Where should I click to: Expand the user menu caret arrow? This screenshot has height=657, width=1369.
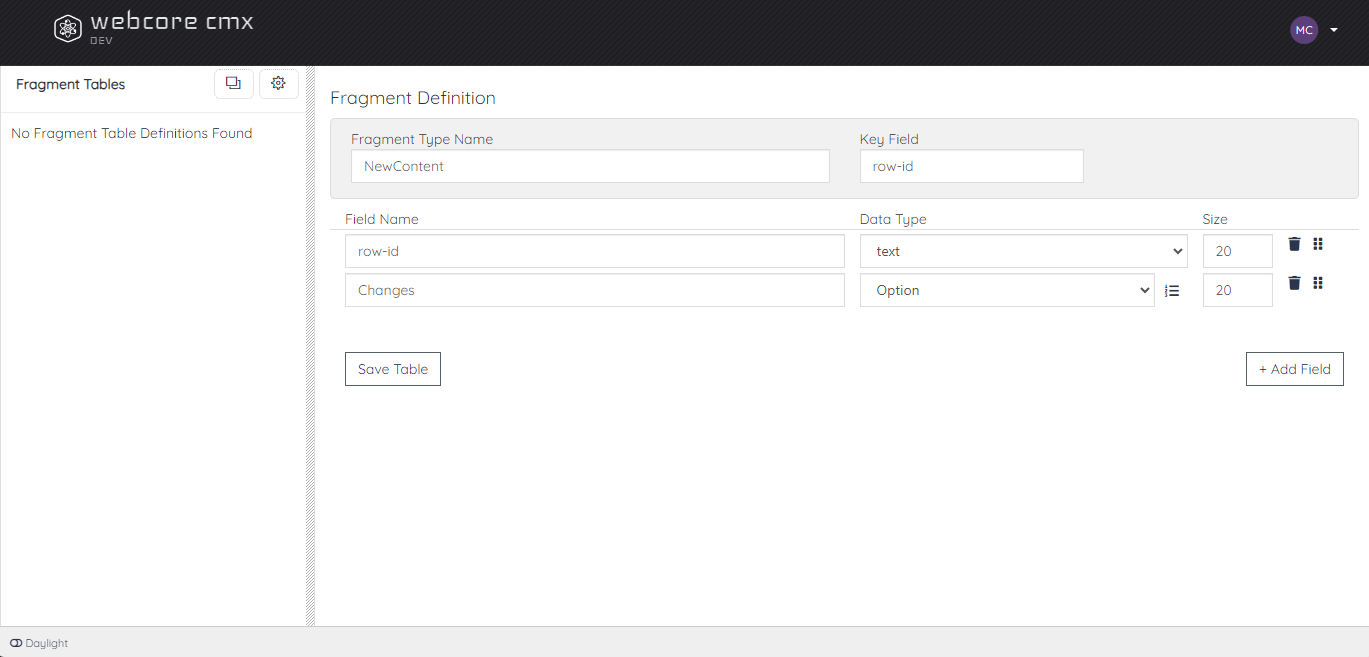point(1334,30)
